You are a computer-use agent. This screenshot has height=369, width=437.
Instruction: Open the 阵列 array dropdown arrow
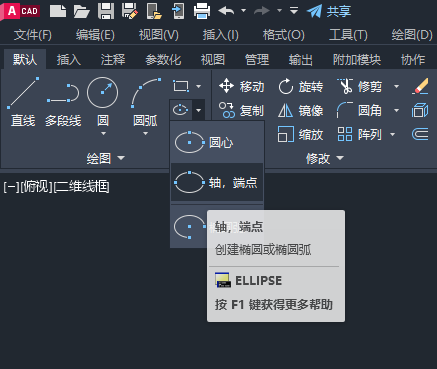(392, 134)
